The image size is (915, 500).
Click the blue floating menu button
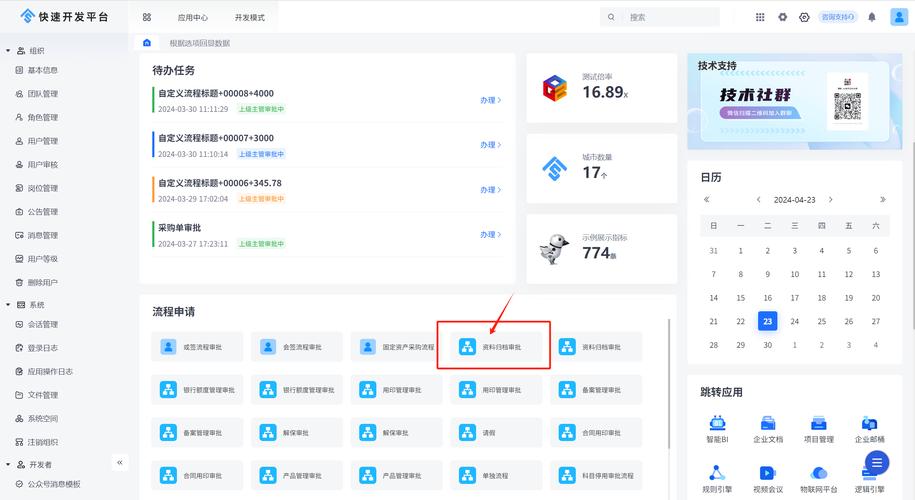coord(877,462)
